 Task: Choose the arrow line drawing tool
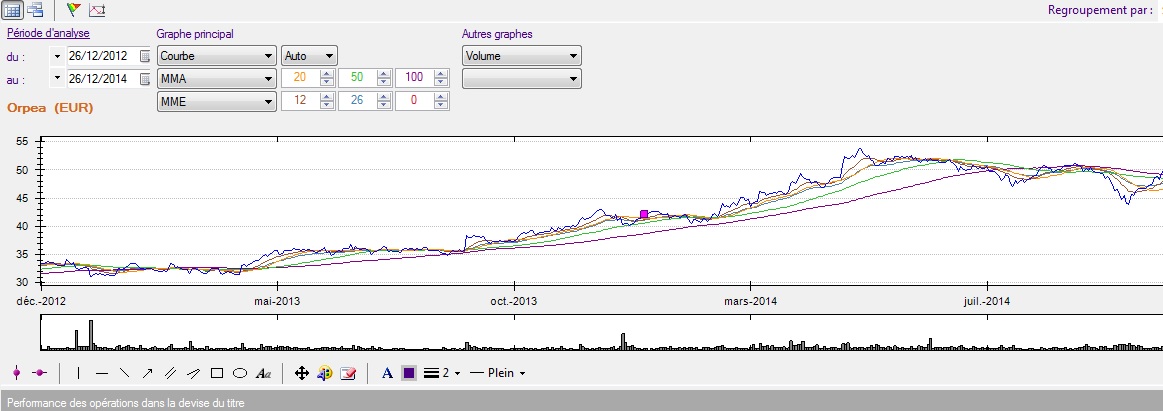[148, 373]
